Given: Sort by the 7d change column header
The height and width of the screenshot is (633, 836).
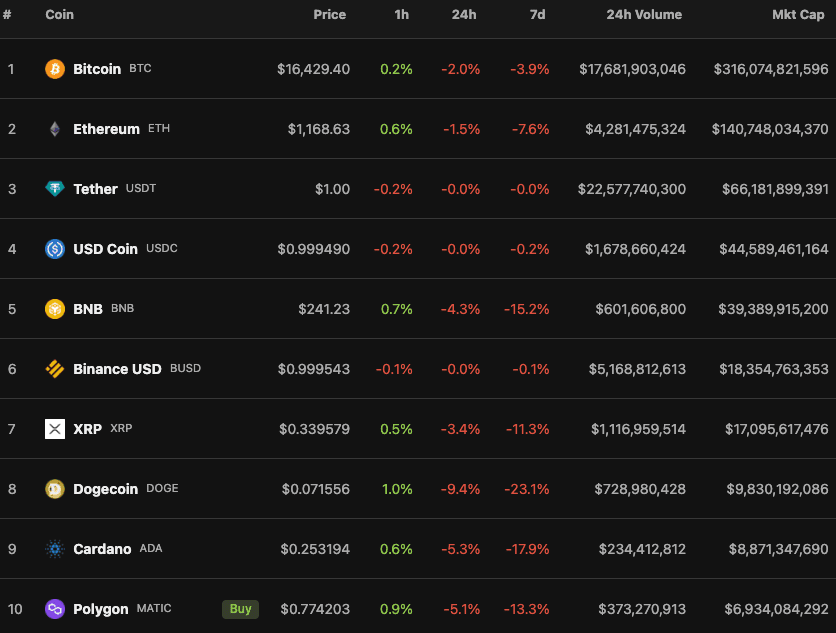Looking at the screenshot, I should (538, 15).
